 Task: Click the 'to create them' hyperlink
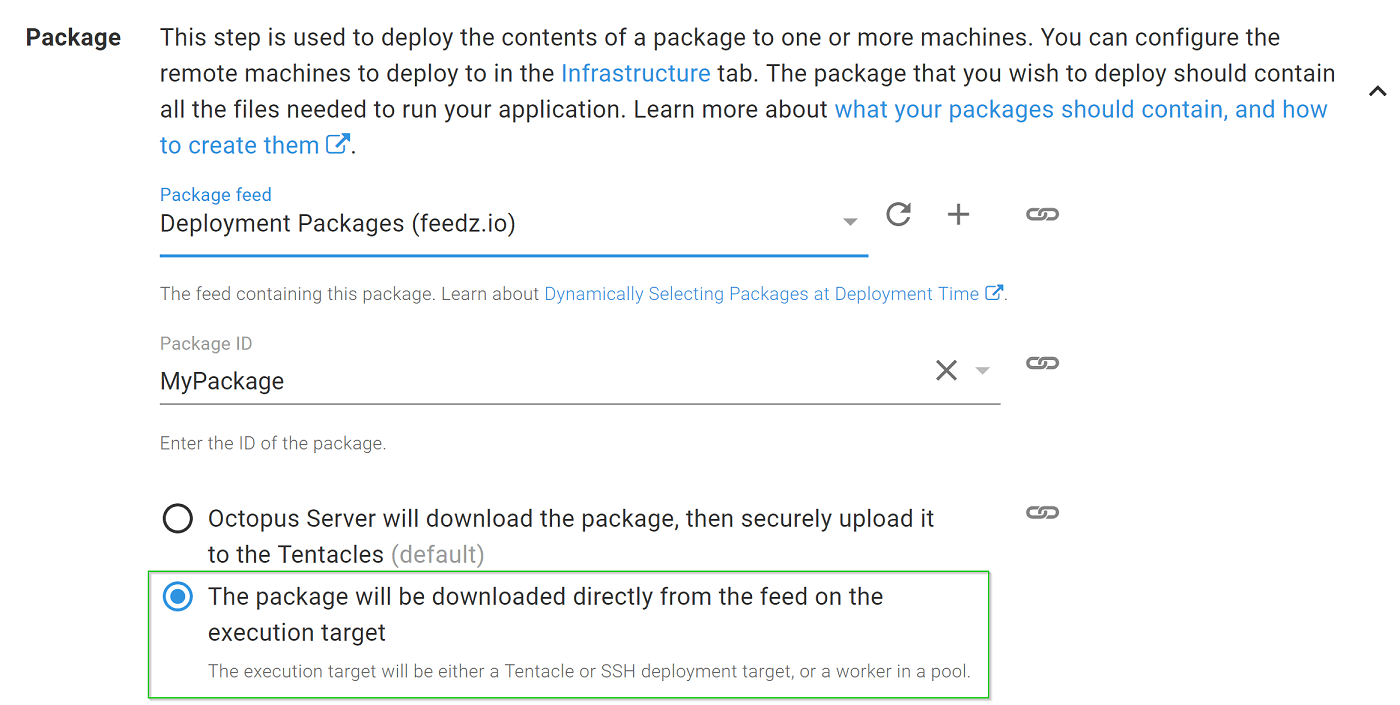[240, 144]
